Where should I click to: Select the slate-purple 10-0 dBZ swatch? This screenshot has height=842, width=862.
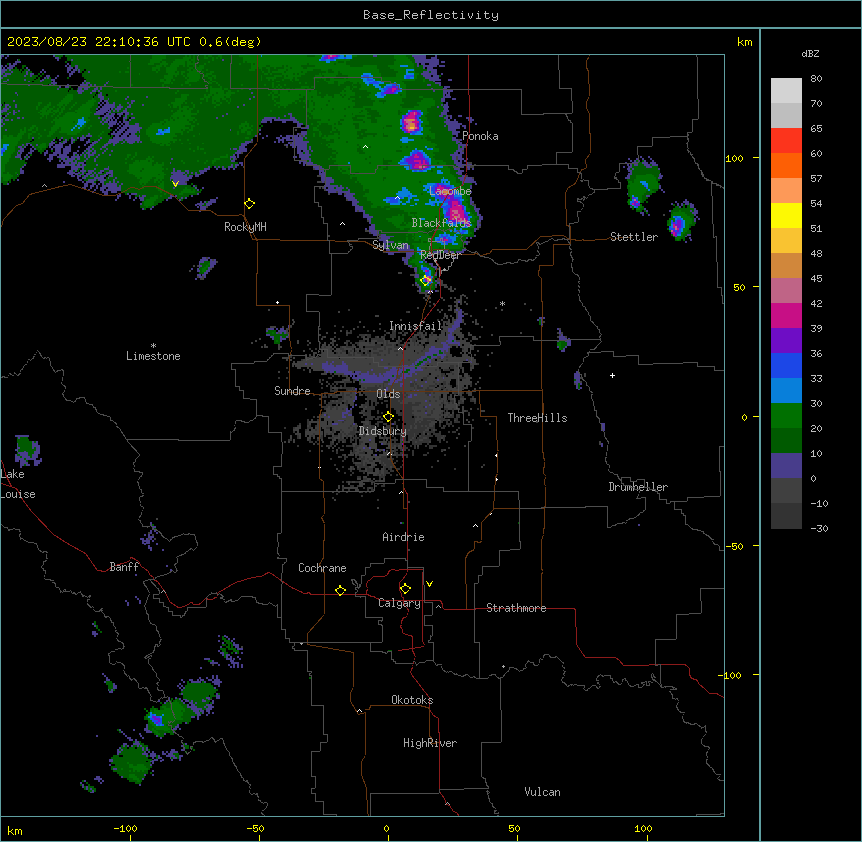pos(786,466)
